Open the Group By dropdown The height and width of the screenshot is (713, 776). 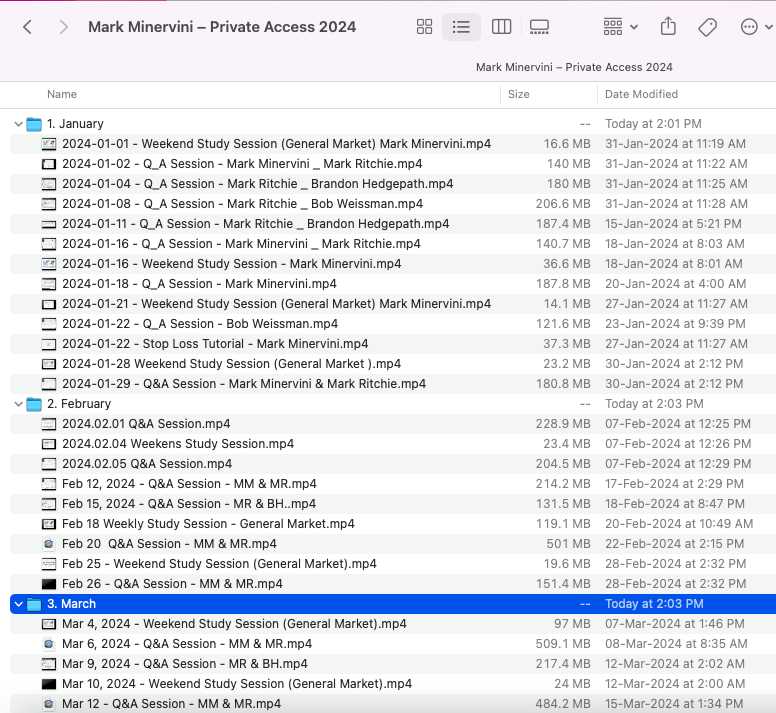pyautogui.click(x=620, y=27)
